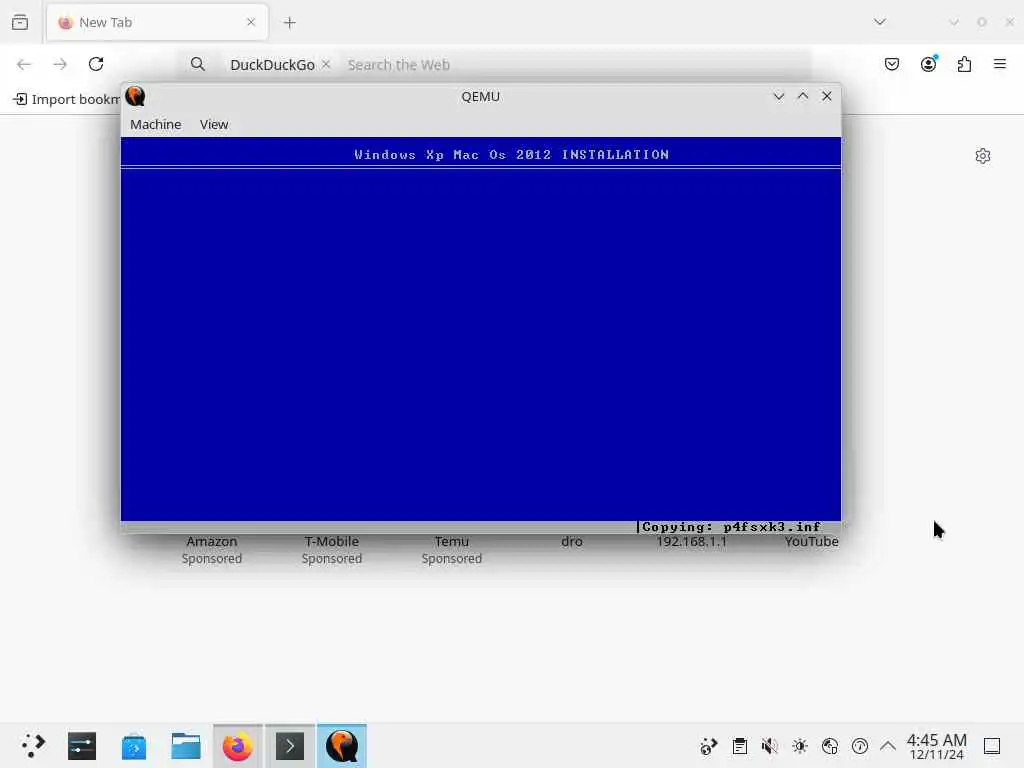
Task: Close the QEMU window
Action: tap(827, 97)
